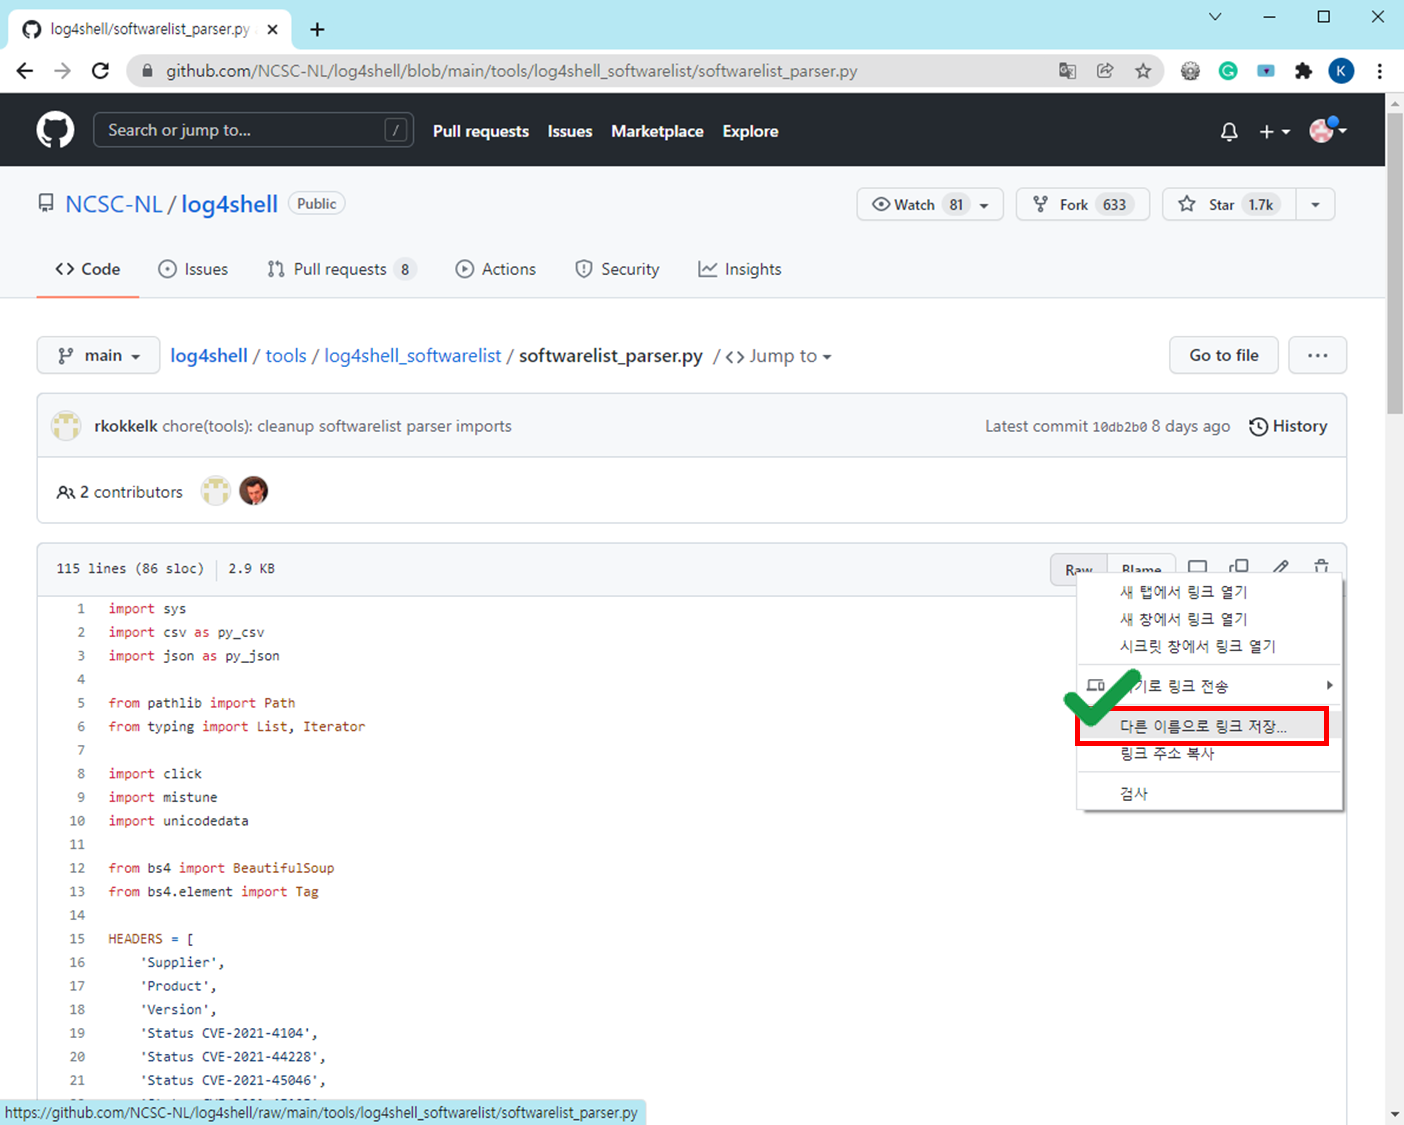The image size is (1404, 1125).
Task: Close the softwarelist_parser.py browser tab
Action: click(272, 29)
